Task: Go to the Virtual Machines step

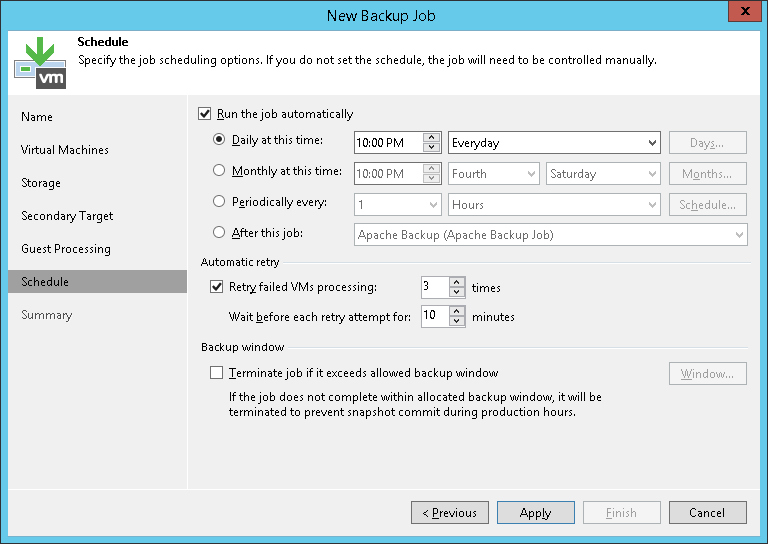Action: (65, 150)
